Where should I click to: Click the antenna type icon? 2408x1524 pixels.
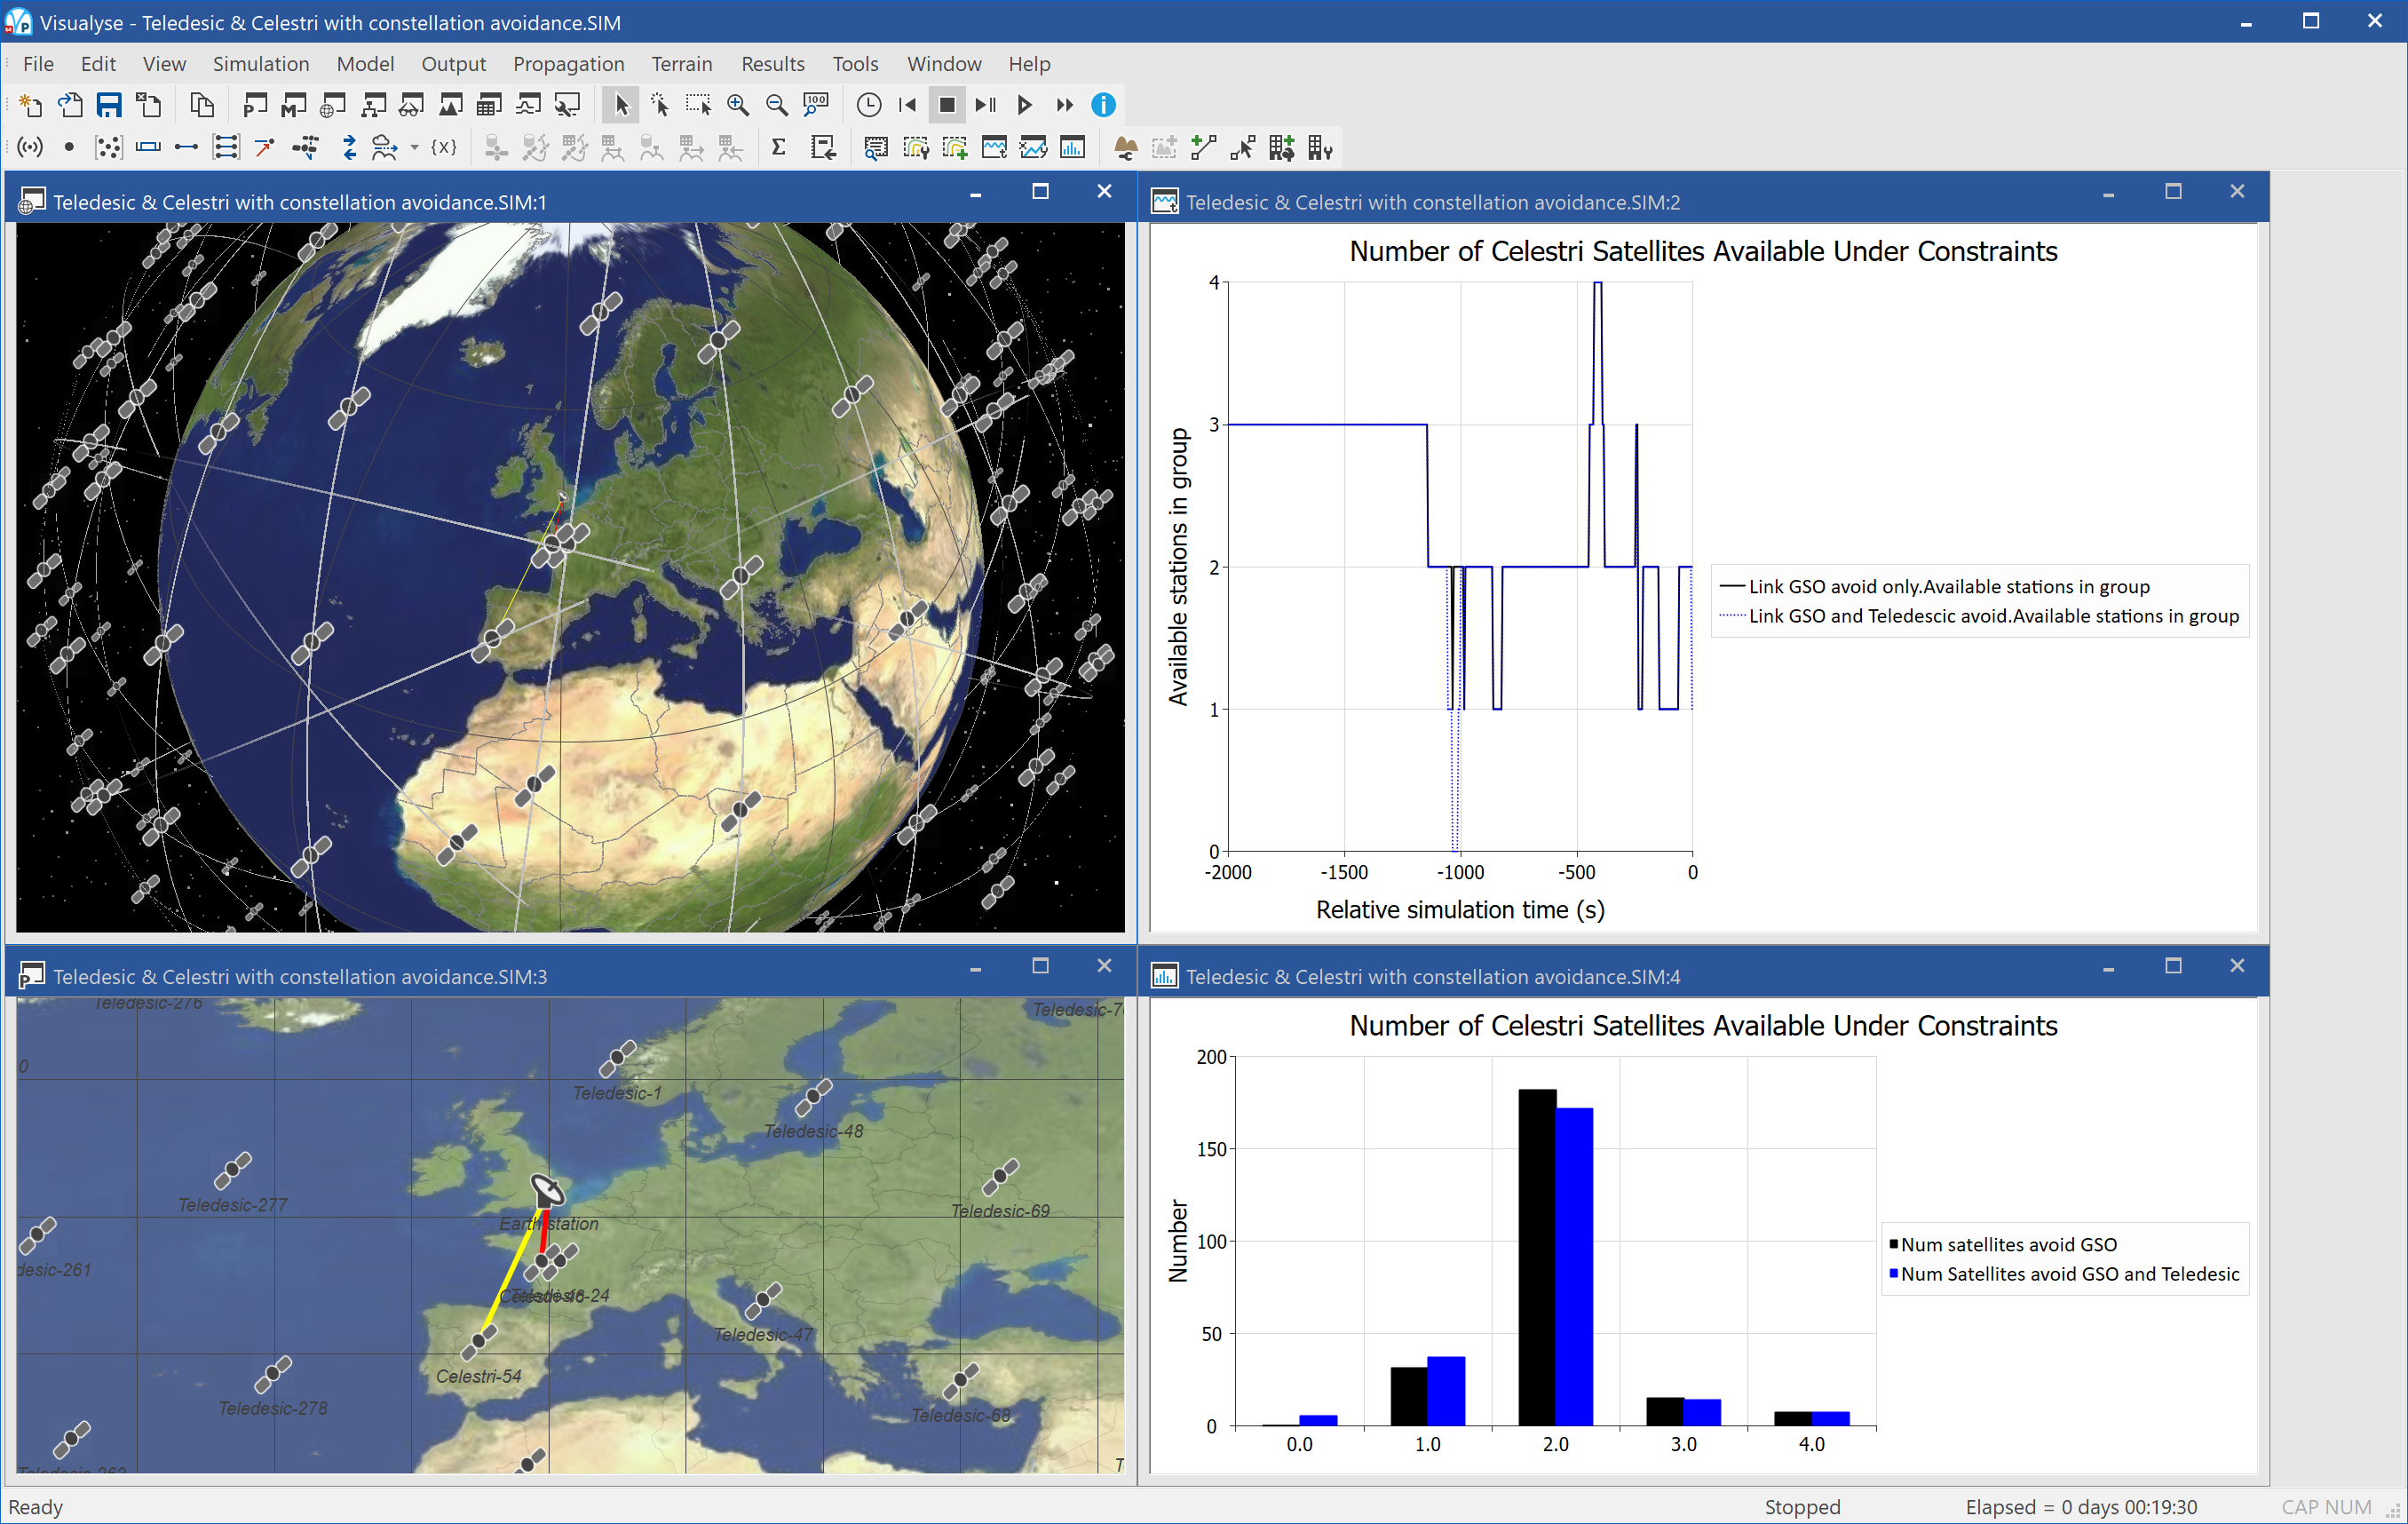point(30,148)
